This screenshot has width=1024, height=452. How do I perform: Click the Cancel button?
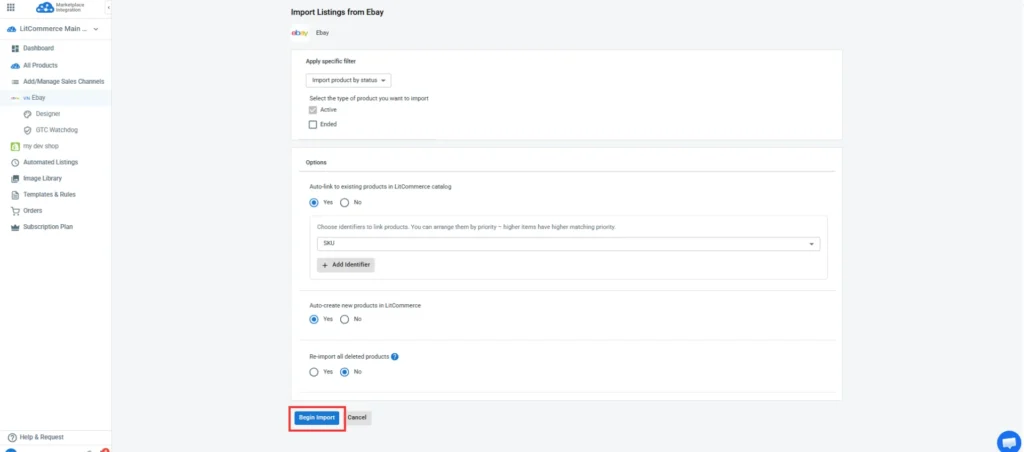coord(357,417)
